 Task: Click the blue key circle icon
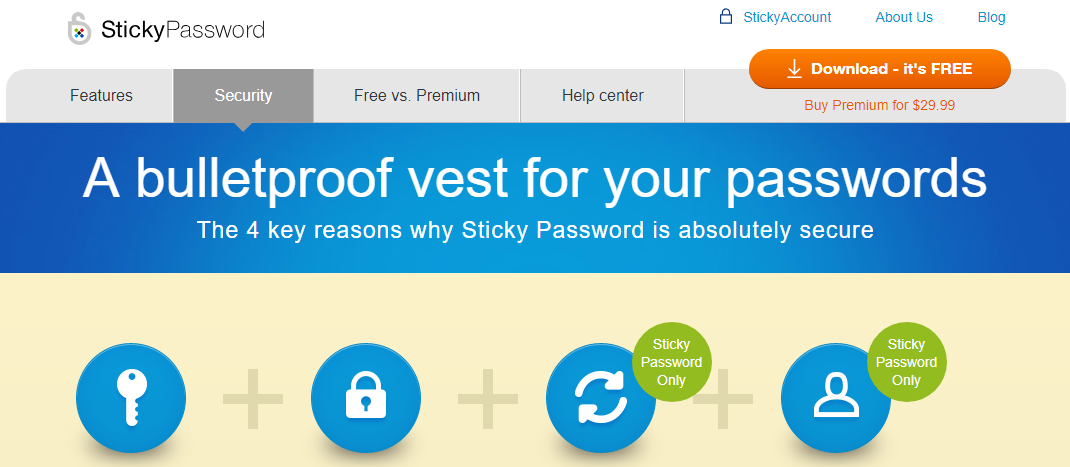coord(130,399)
